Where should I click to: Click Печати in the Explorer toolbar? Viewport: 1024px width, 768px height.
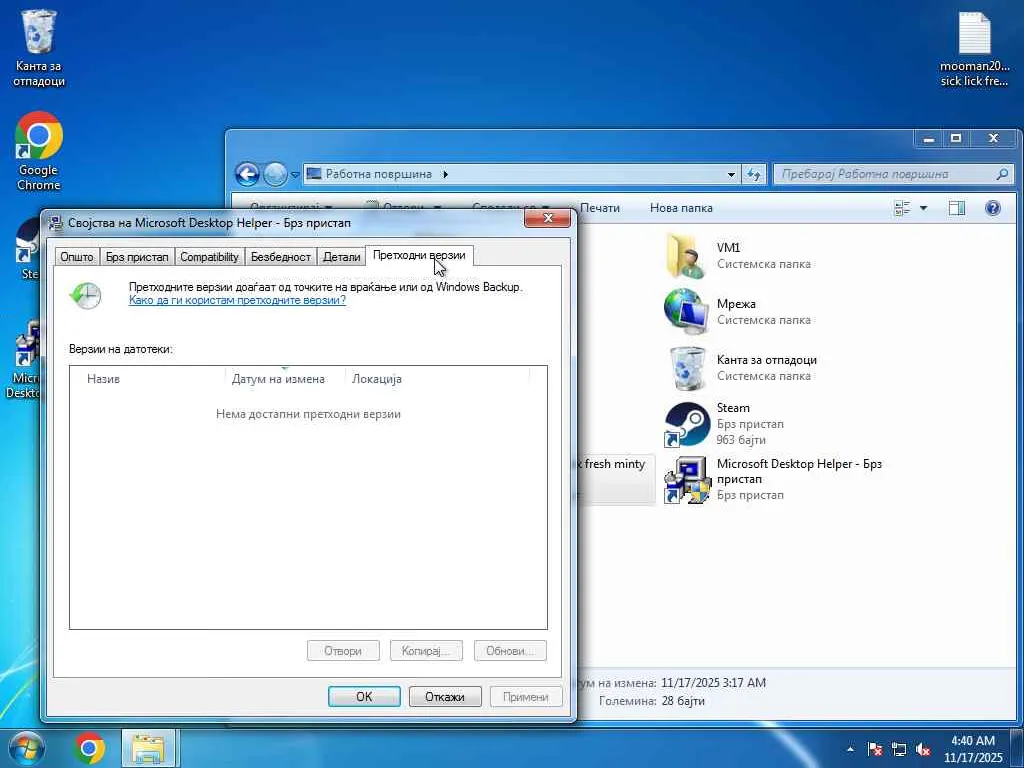(x=600, y=208)
